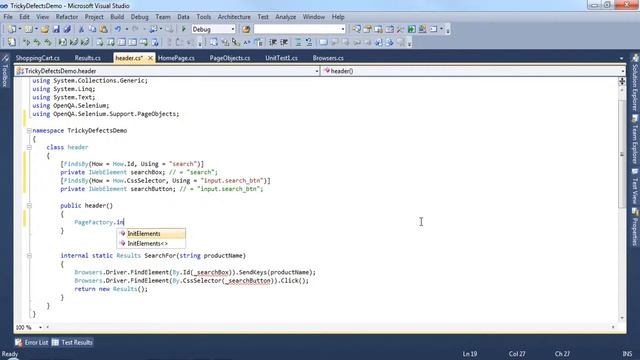Switch to the UnitTest1.cs tab
The height and width of the screenshot is (360, 640).
tap(281, 58)
